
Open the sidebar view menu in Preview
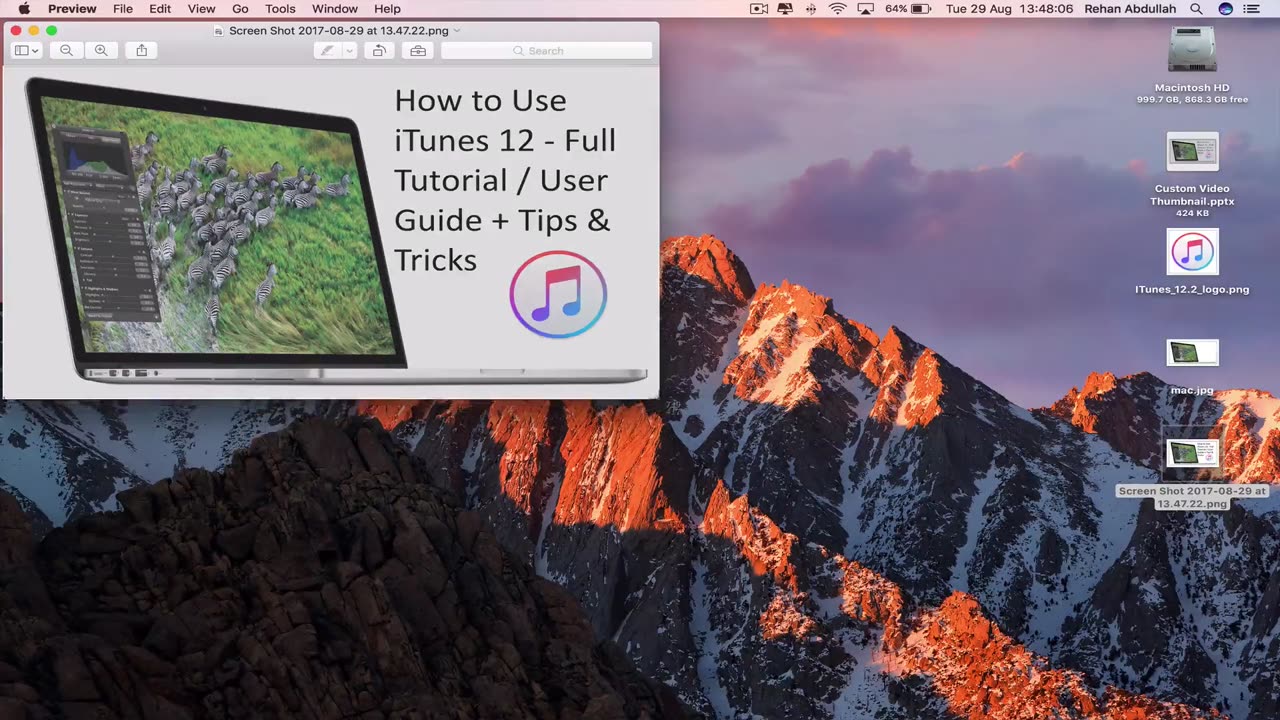point(26,50)
